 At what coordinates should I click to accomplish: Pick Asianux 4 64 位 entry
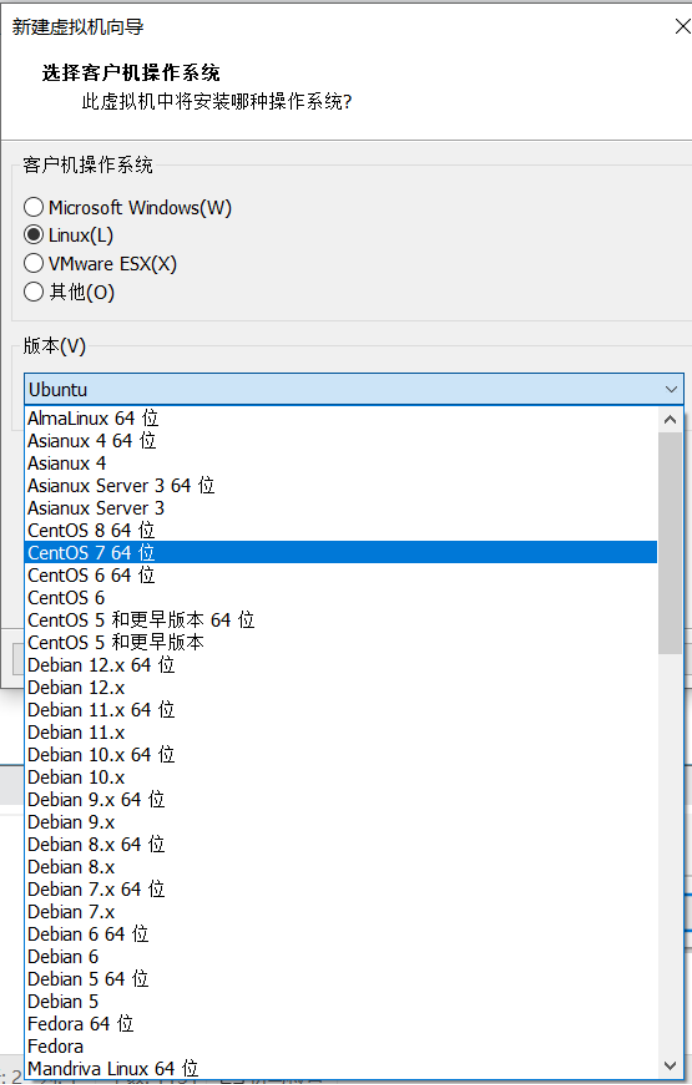pos(341,440)
